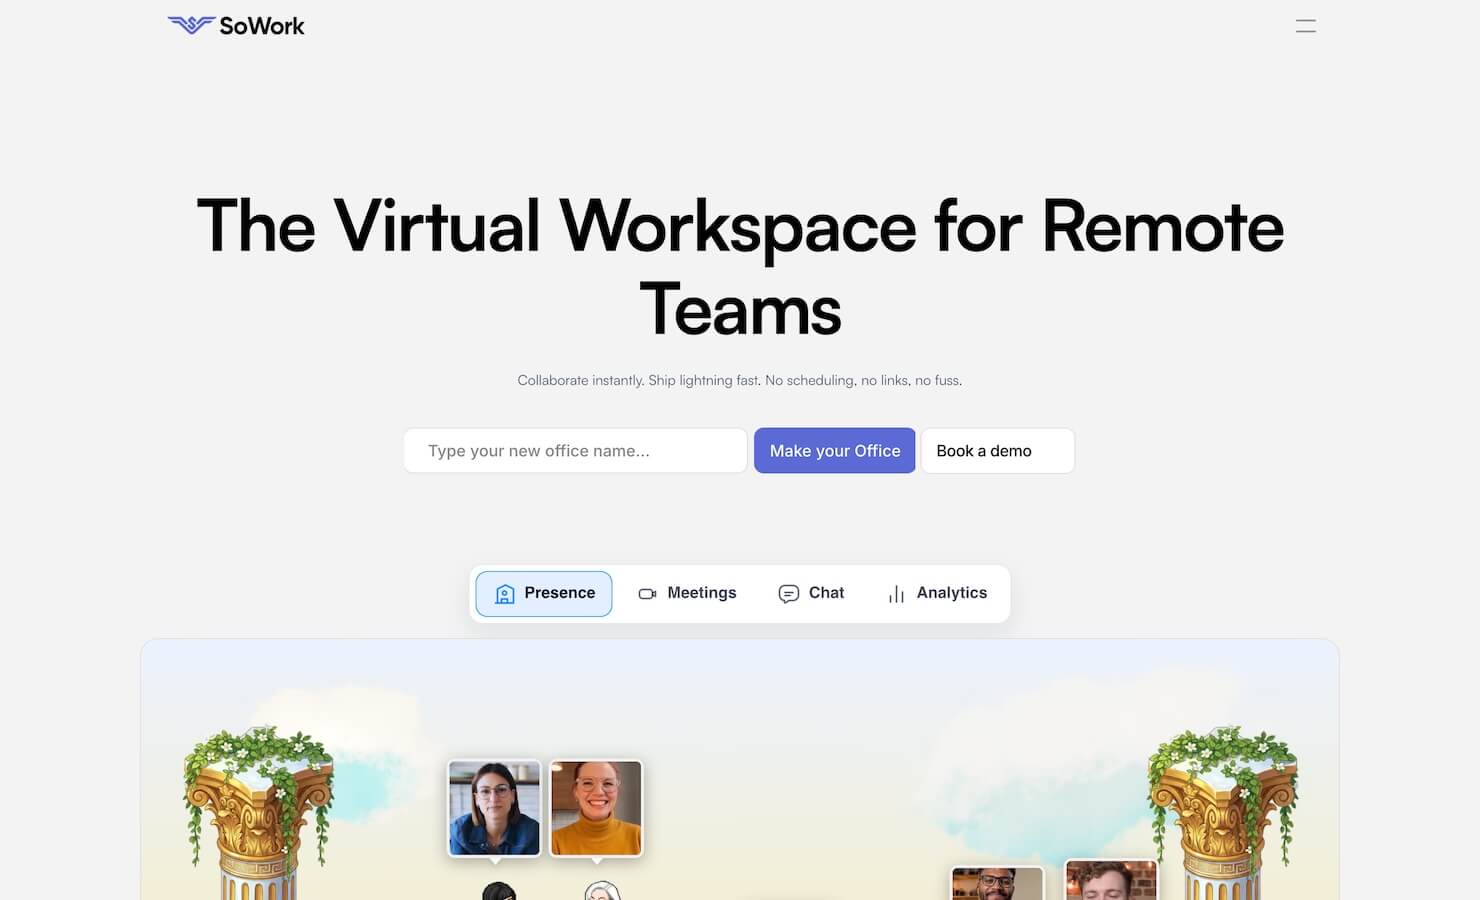This screenshot has width=1480, height=900.
Task: Click the SoWork wordmark text
Action: click(x=262, y=26)
